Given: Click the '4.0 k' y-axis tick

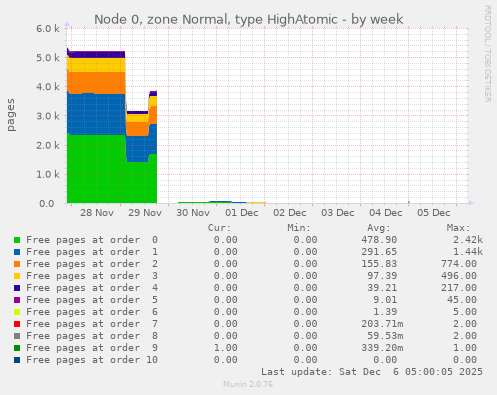Looking at the screenshot, I should (x=48, y=87).
